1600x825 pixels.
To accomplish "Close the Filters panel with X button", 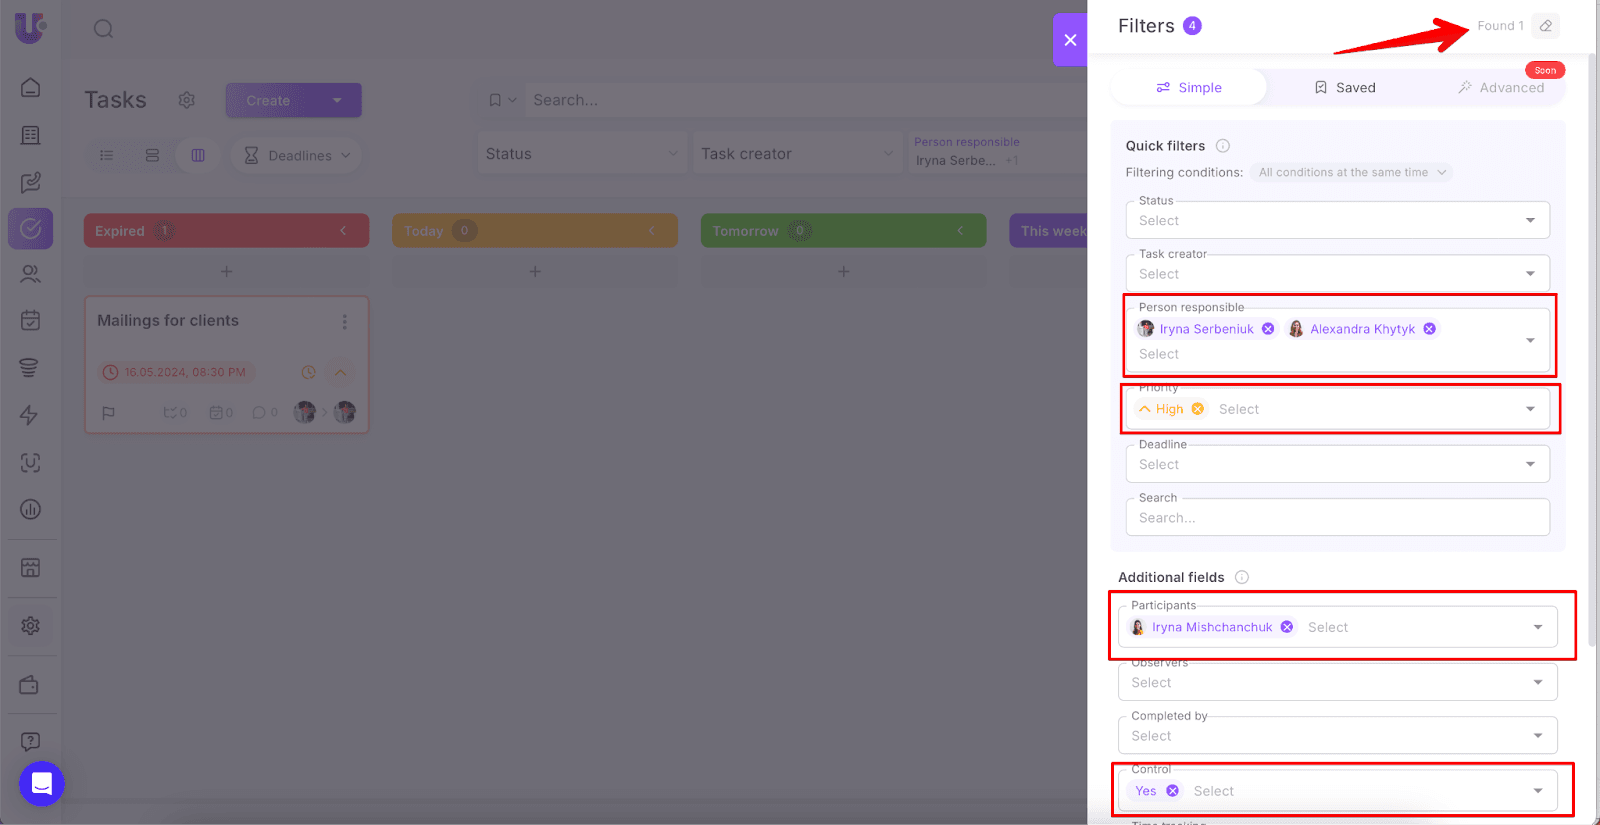I will pyautogui.click(x=1070, y=40).
